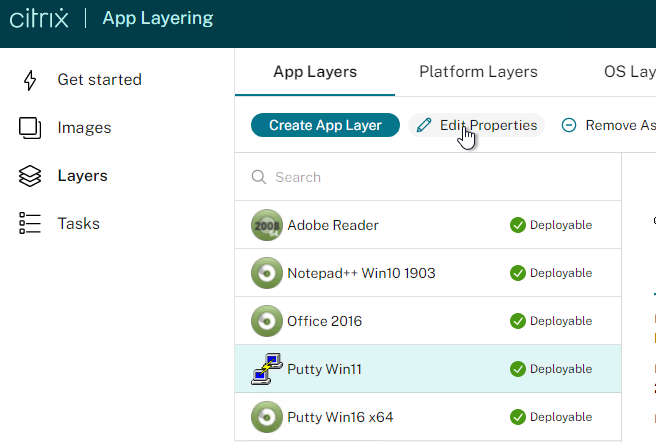
Task: Click the Get started lightning bolt icon
Action: (30, 80)
